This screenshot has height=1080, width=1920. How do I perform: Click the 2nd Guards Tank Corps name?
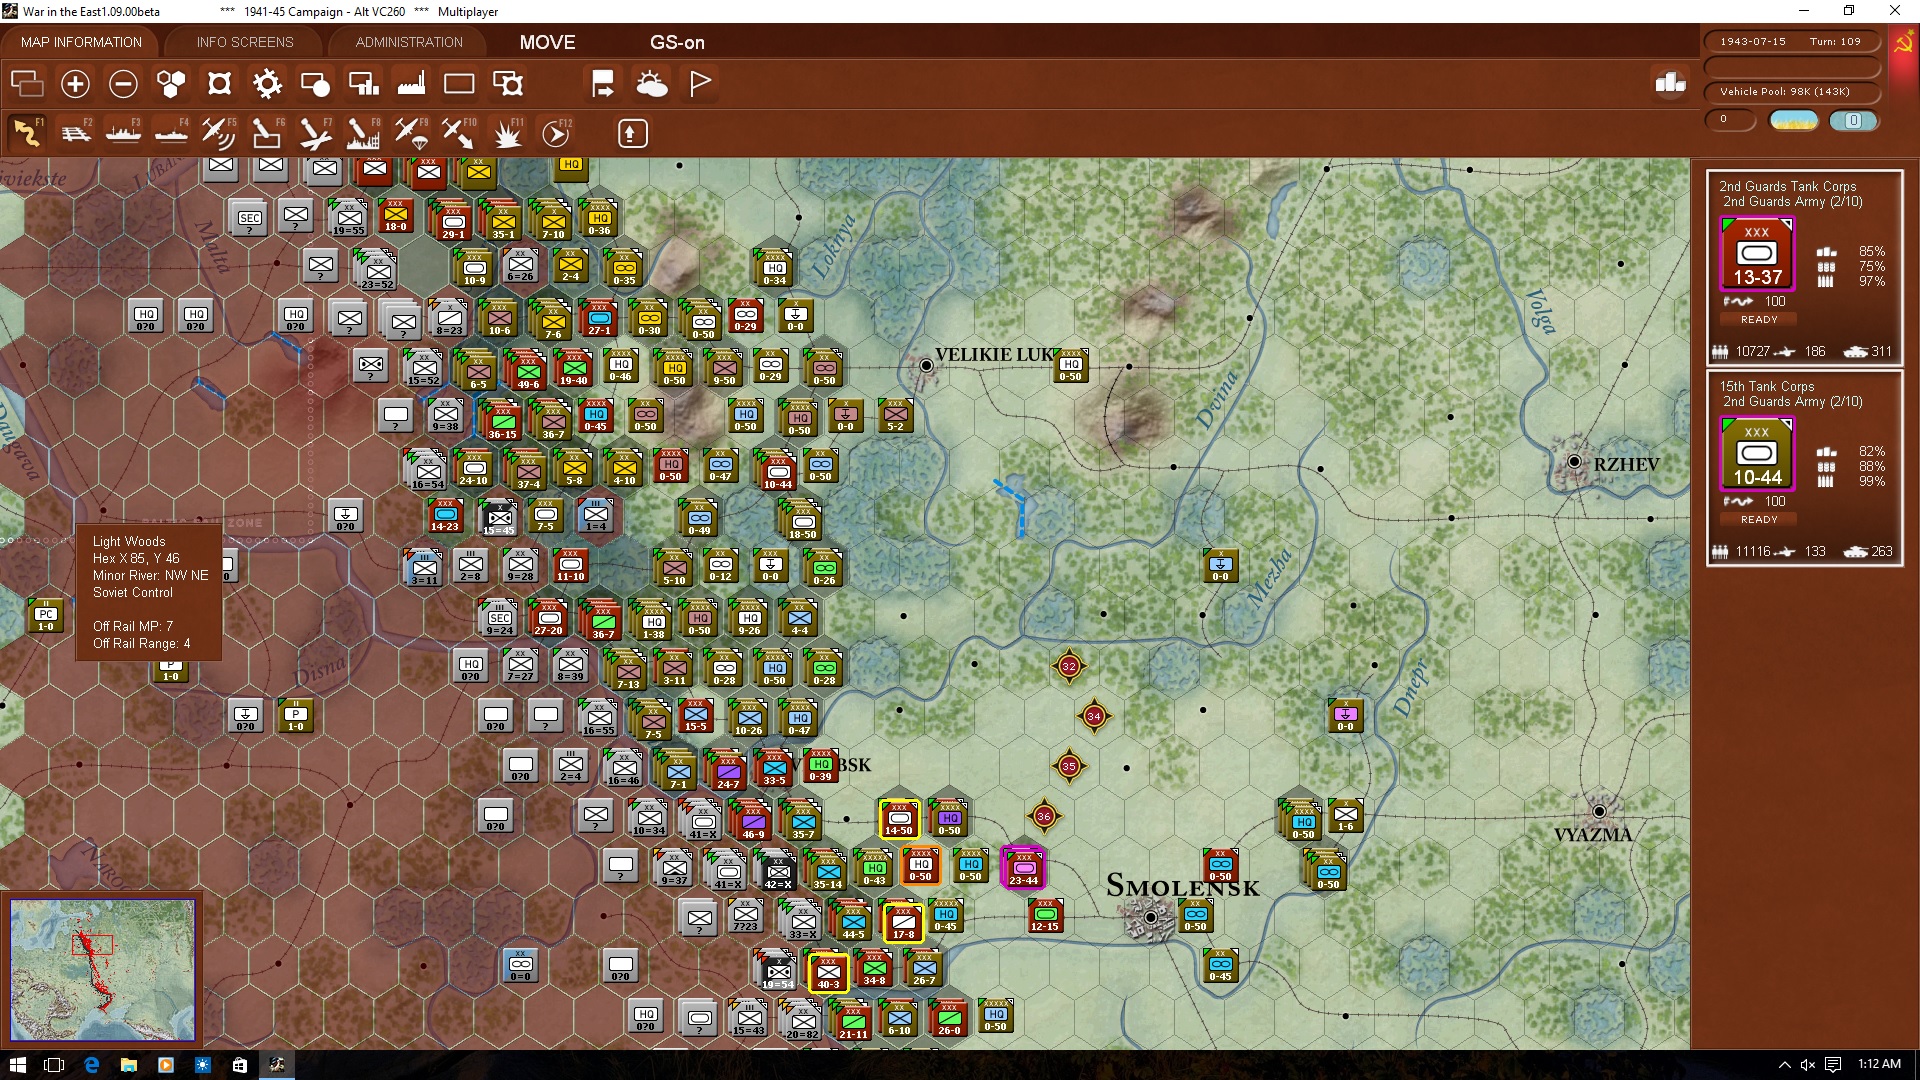pos(1787,186)
